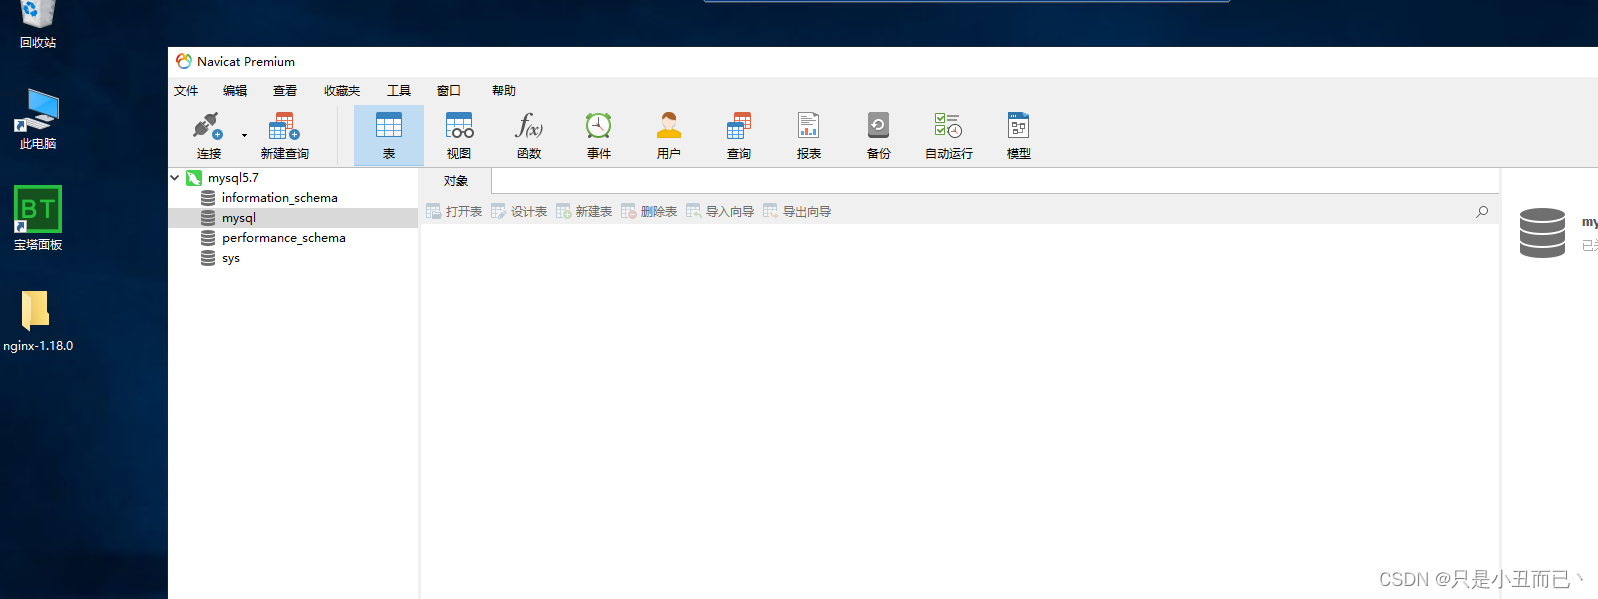Click the 导入向导 (Import Wizard) button
This screenshot has height=599, width=1598.
point(720,211)
